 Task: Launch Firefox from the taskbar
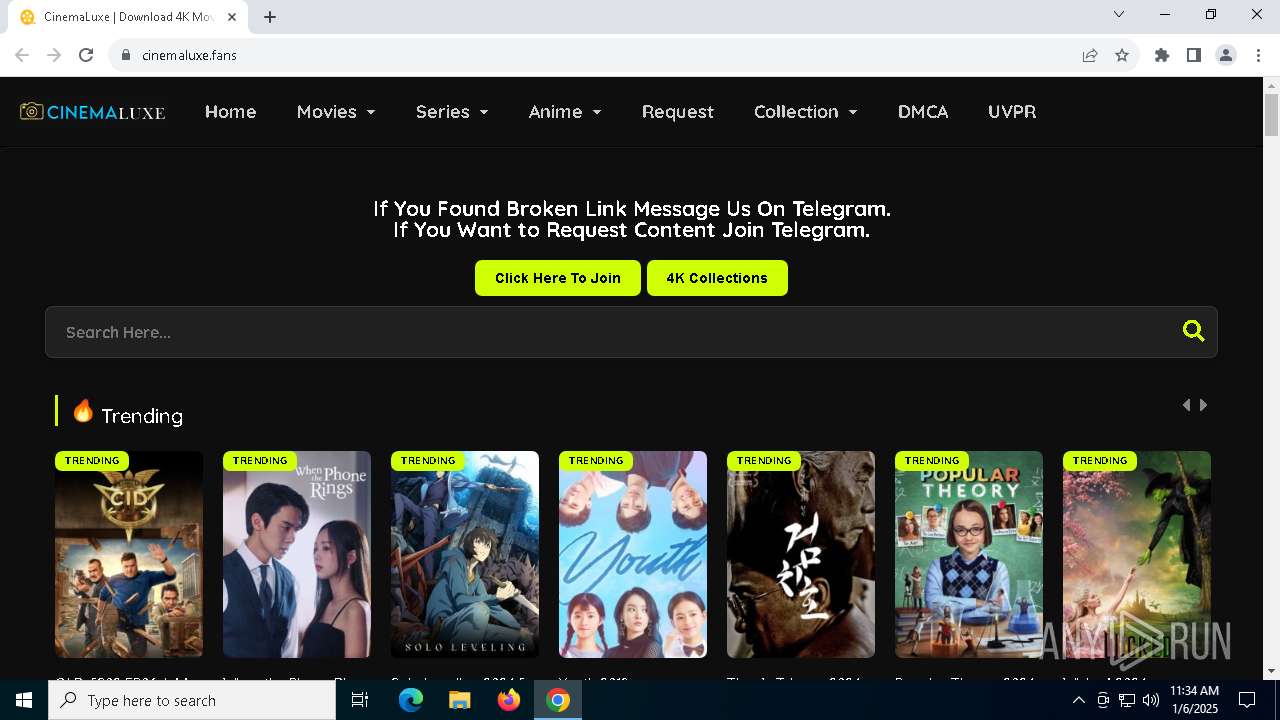509,700
